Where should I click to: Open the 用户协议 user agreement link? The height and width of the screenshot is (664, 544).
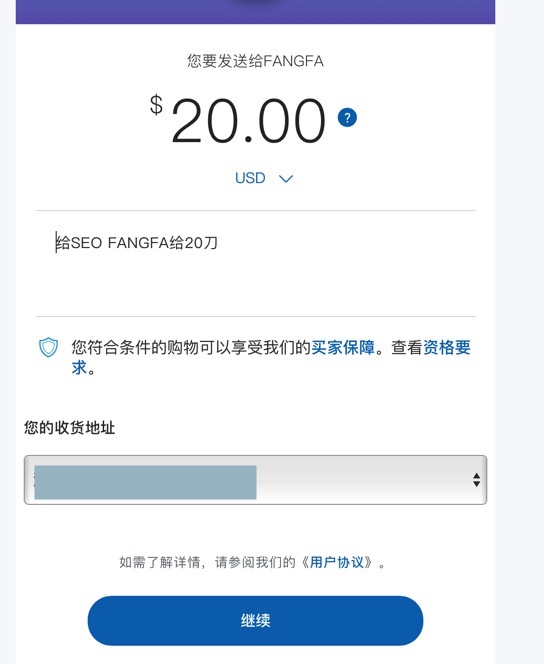(x=337, y=562)
